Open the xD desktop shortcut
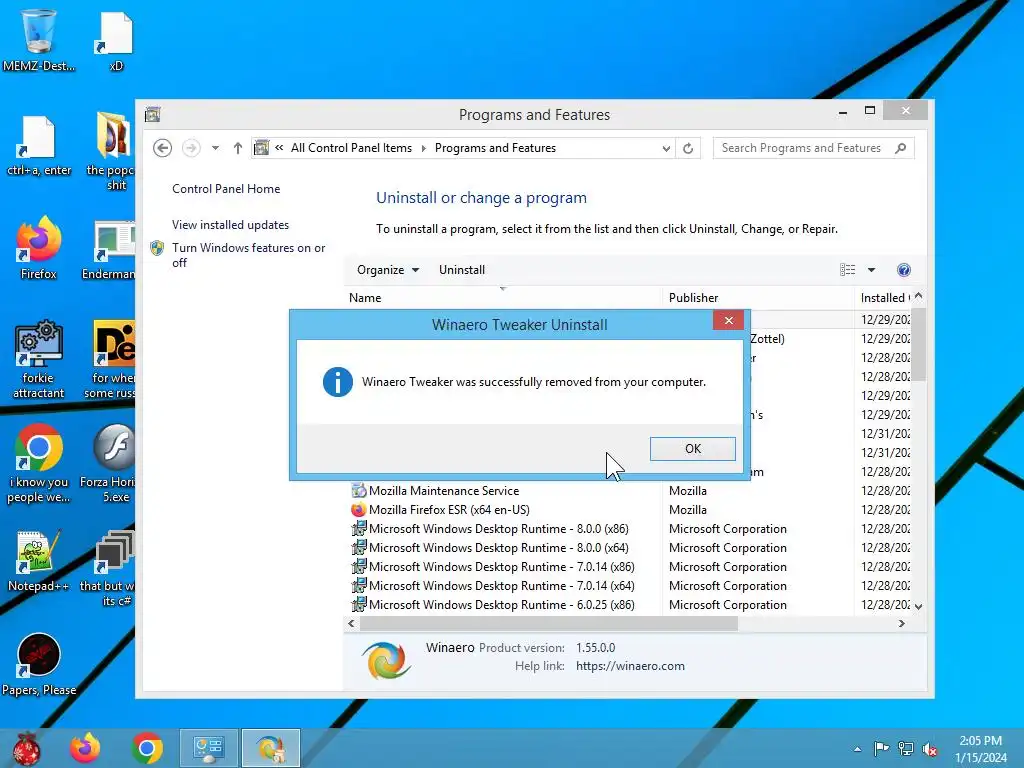The width and height of the screenshot is (1024, 768). [116, 40]
